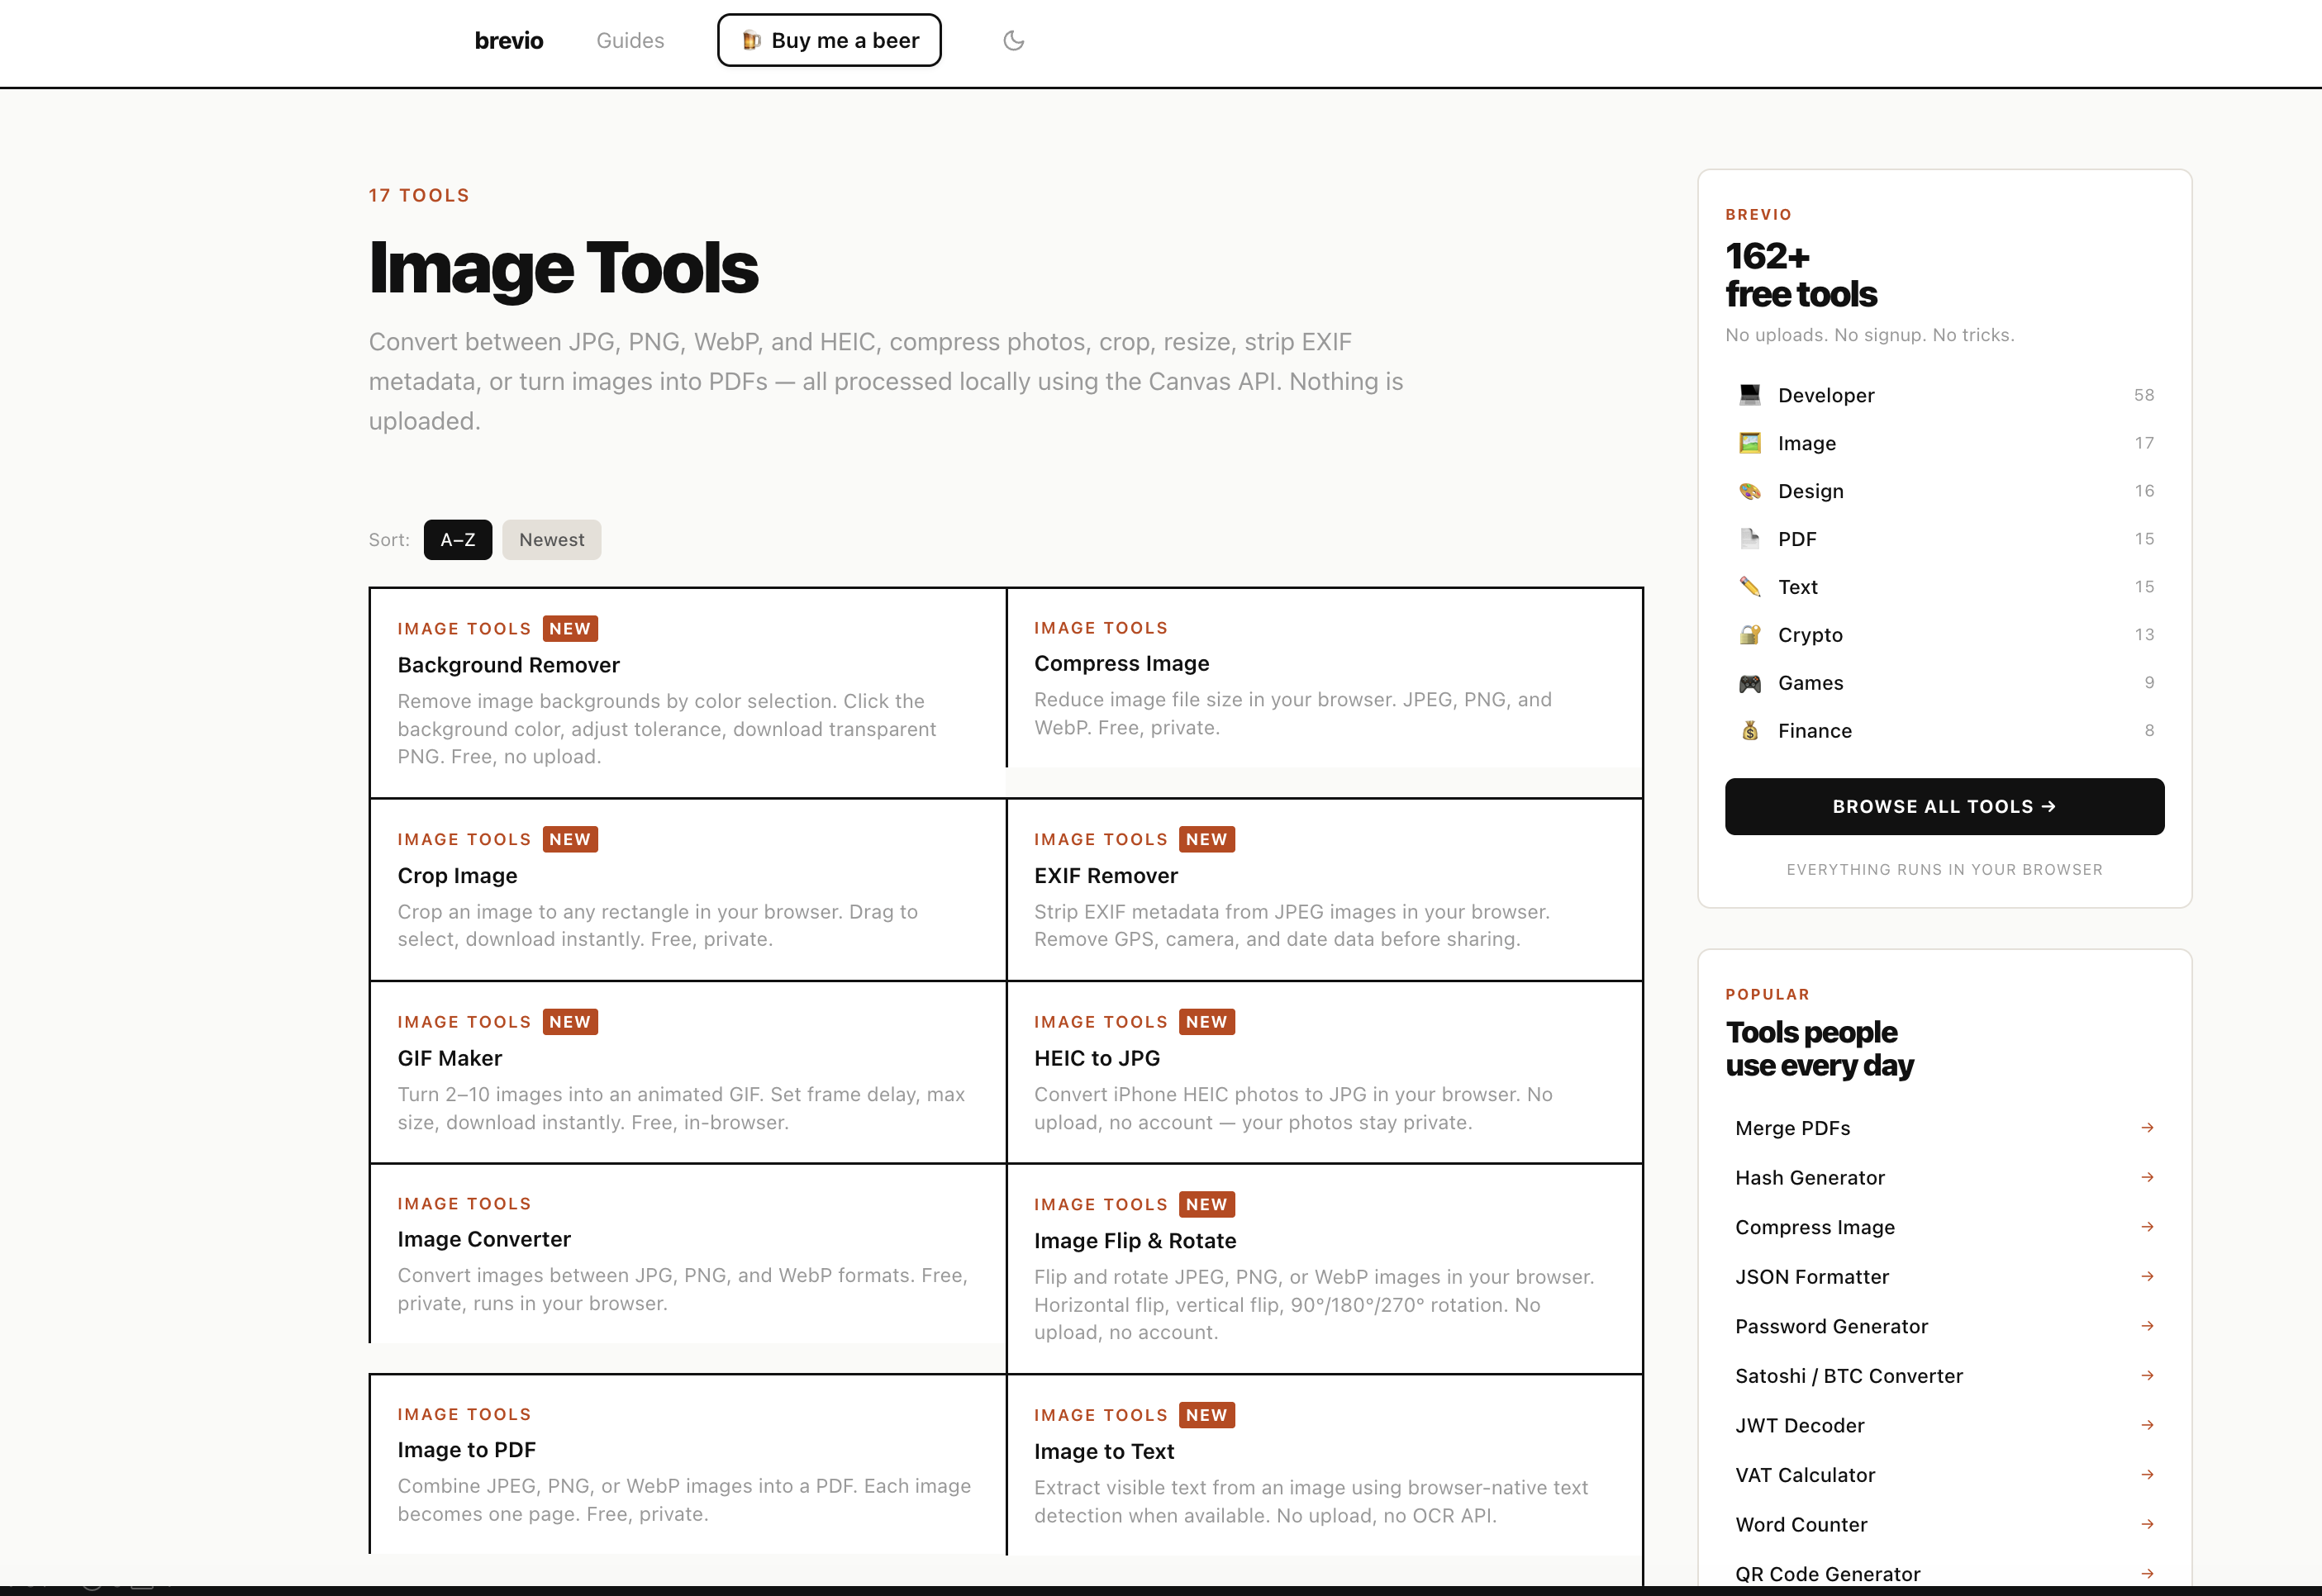Select Password Generator in Popular list

coord(1944,1326)
